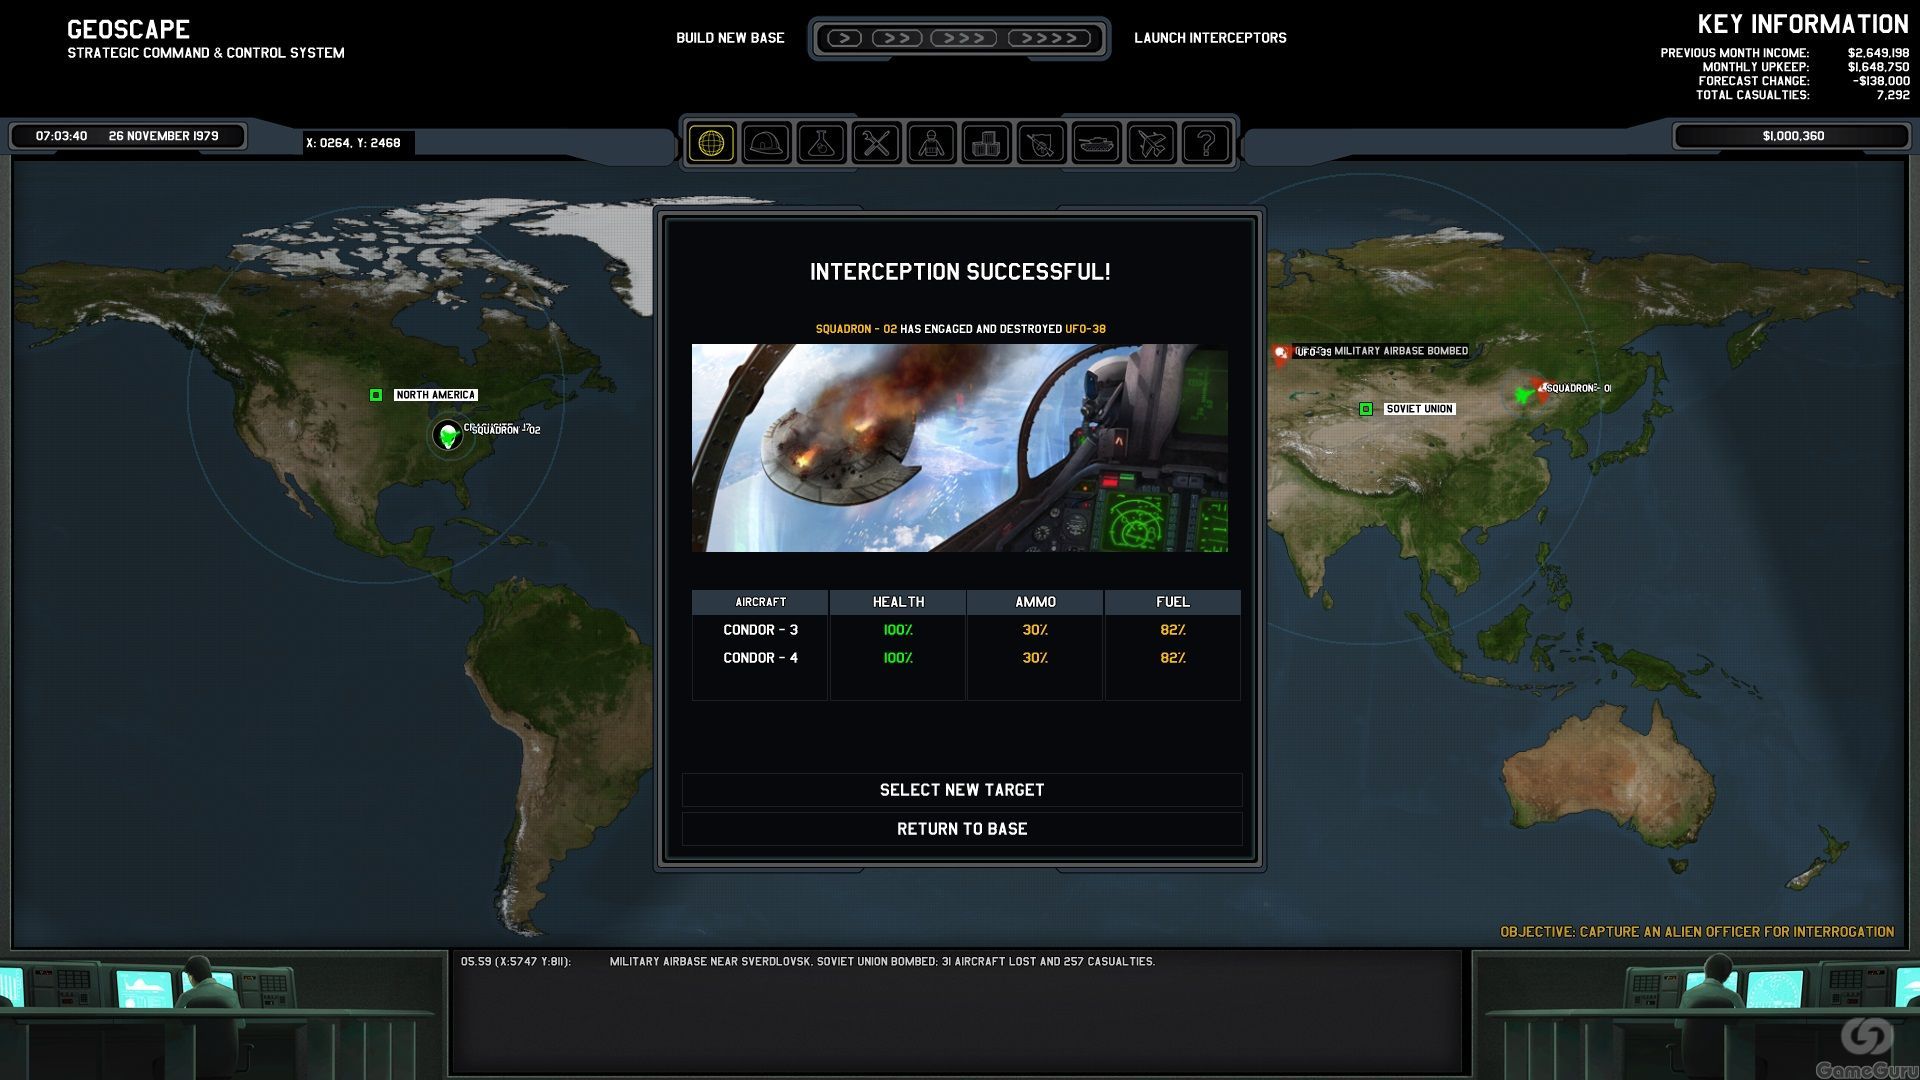
Task: Click the Health column header
Action: [898, 602]
